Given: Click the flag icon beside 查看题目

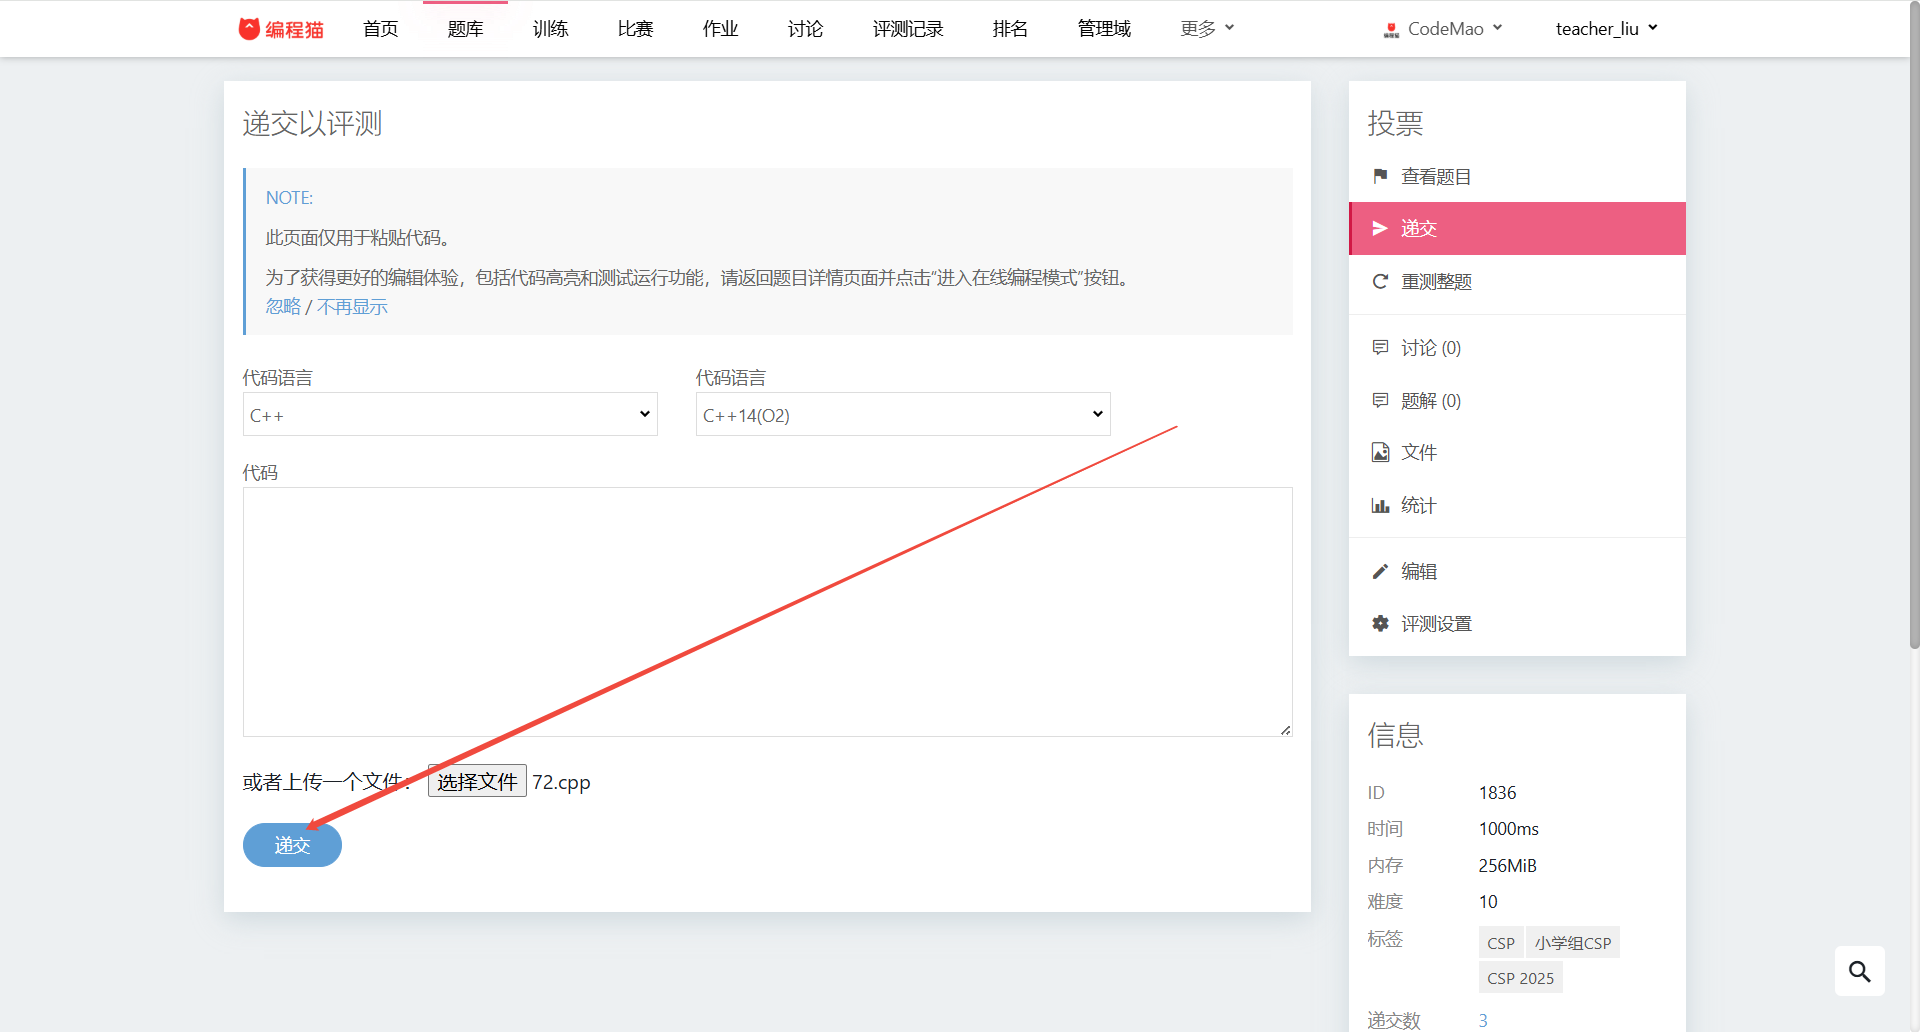Looking at the screenshot, I should tap(1380, 176).
